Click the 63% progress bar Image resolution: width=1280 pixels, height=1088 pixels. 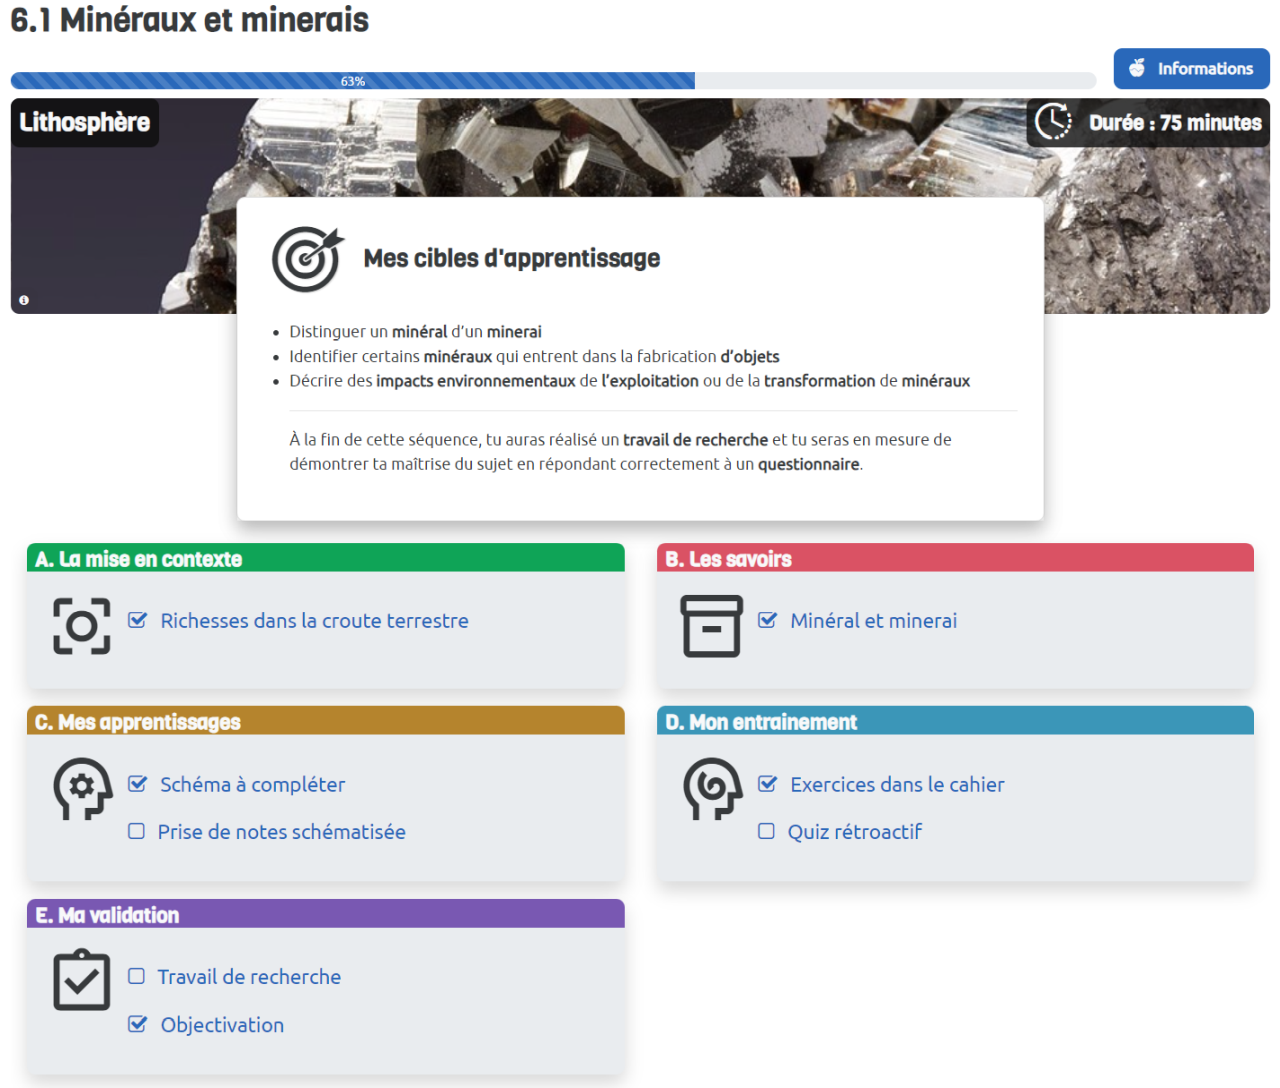(x=353, y=81)
